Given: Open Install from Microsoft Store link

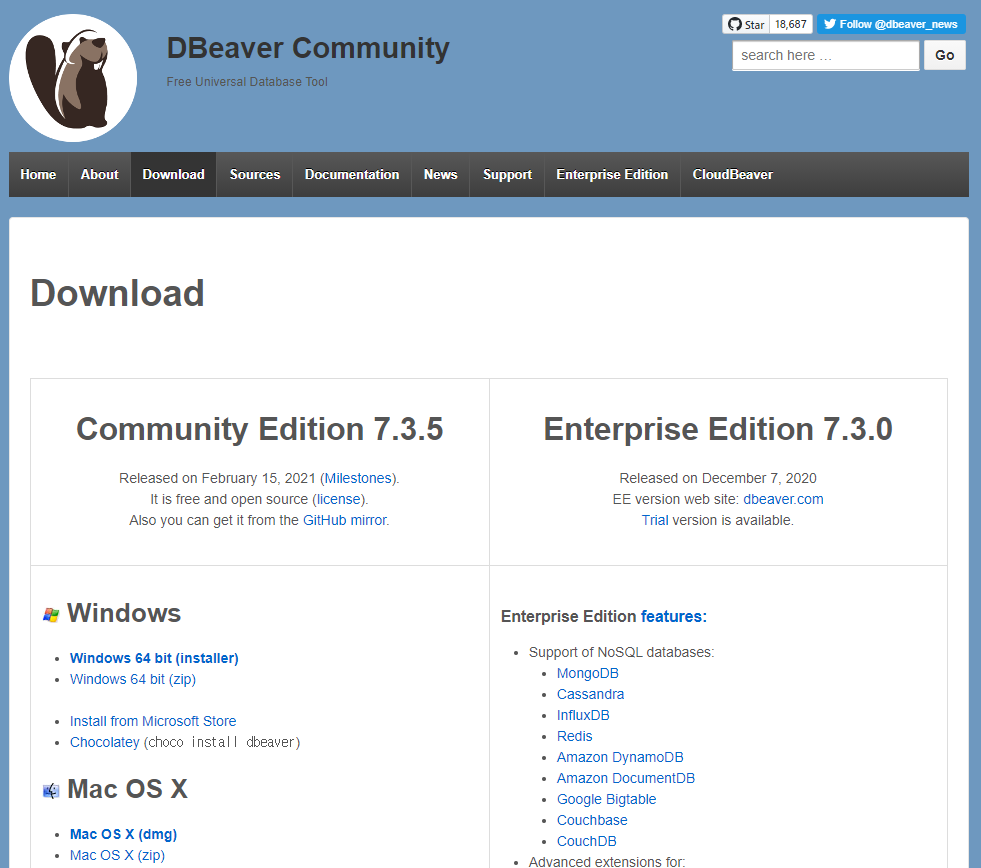Looking at the screenshot, I should pyautogui.click(x=153, y=721).
